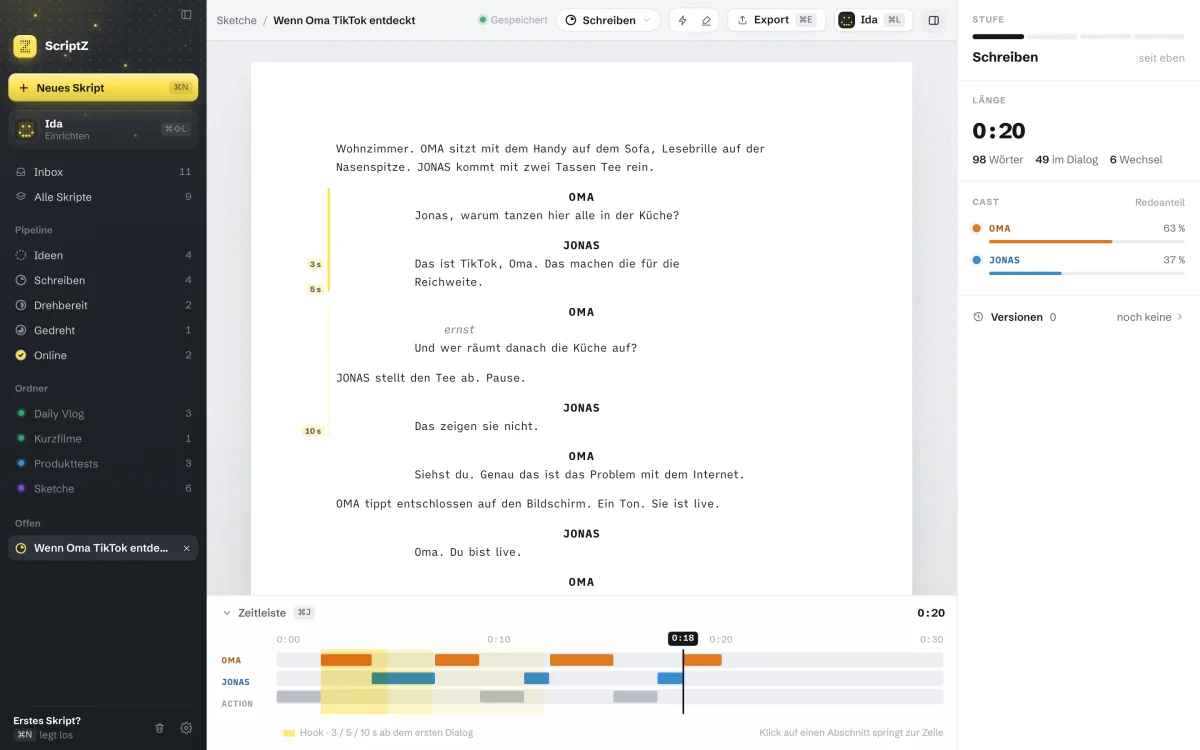Image resolution: width=1200 pixels, height=750 pixels.
Task: Click the 3 s hook marker in the script margin
Action: coord(315,265)
